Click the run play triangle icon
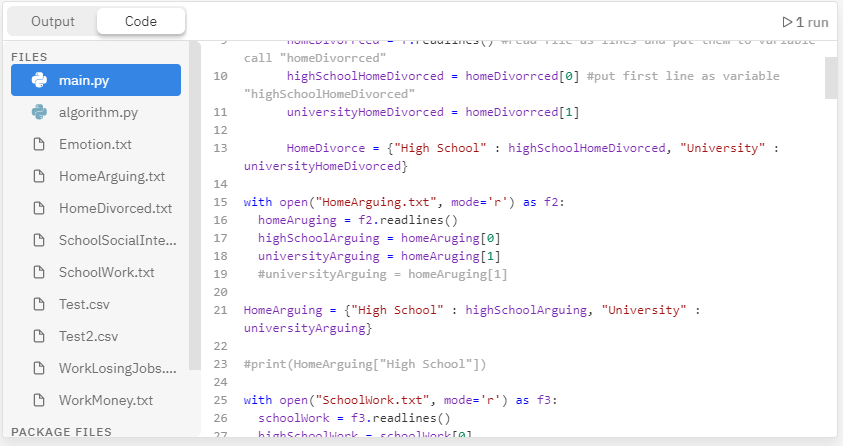Image resolution: width=843 pixels, height=446 pixels. click(x=787, y=22)
